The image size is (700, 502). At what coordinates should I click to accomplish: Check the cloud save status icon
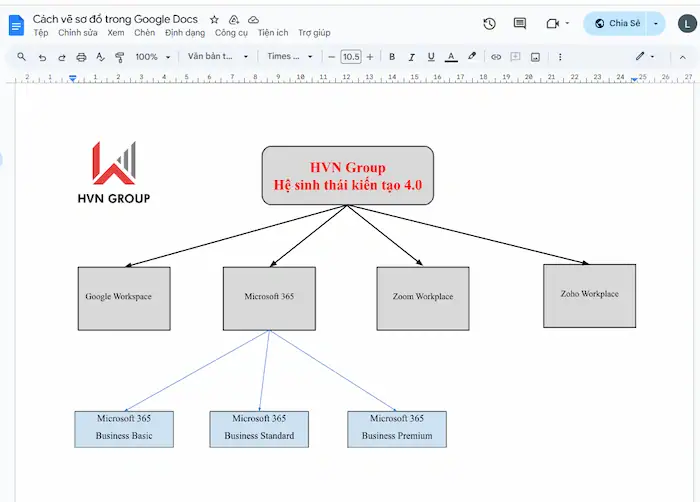[x=254, y=20]
